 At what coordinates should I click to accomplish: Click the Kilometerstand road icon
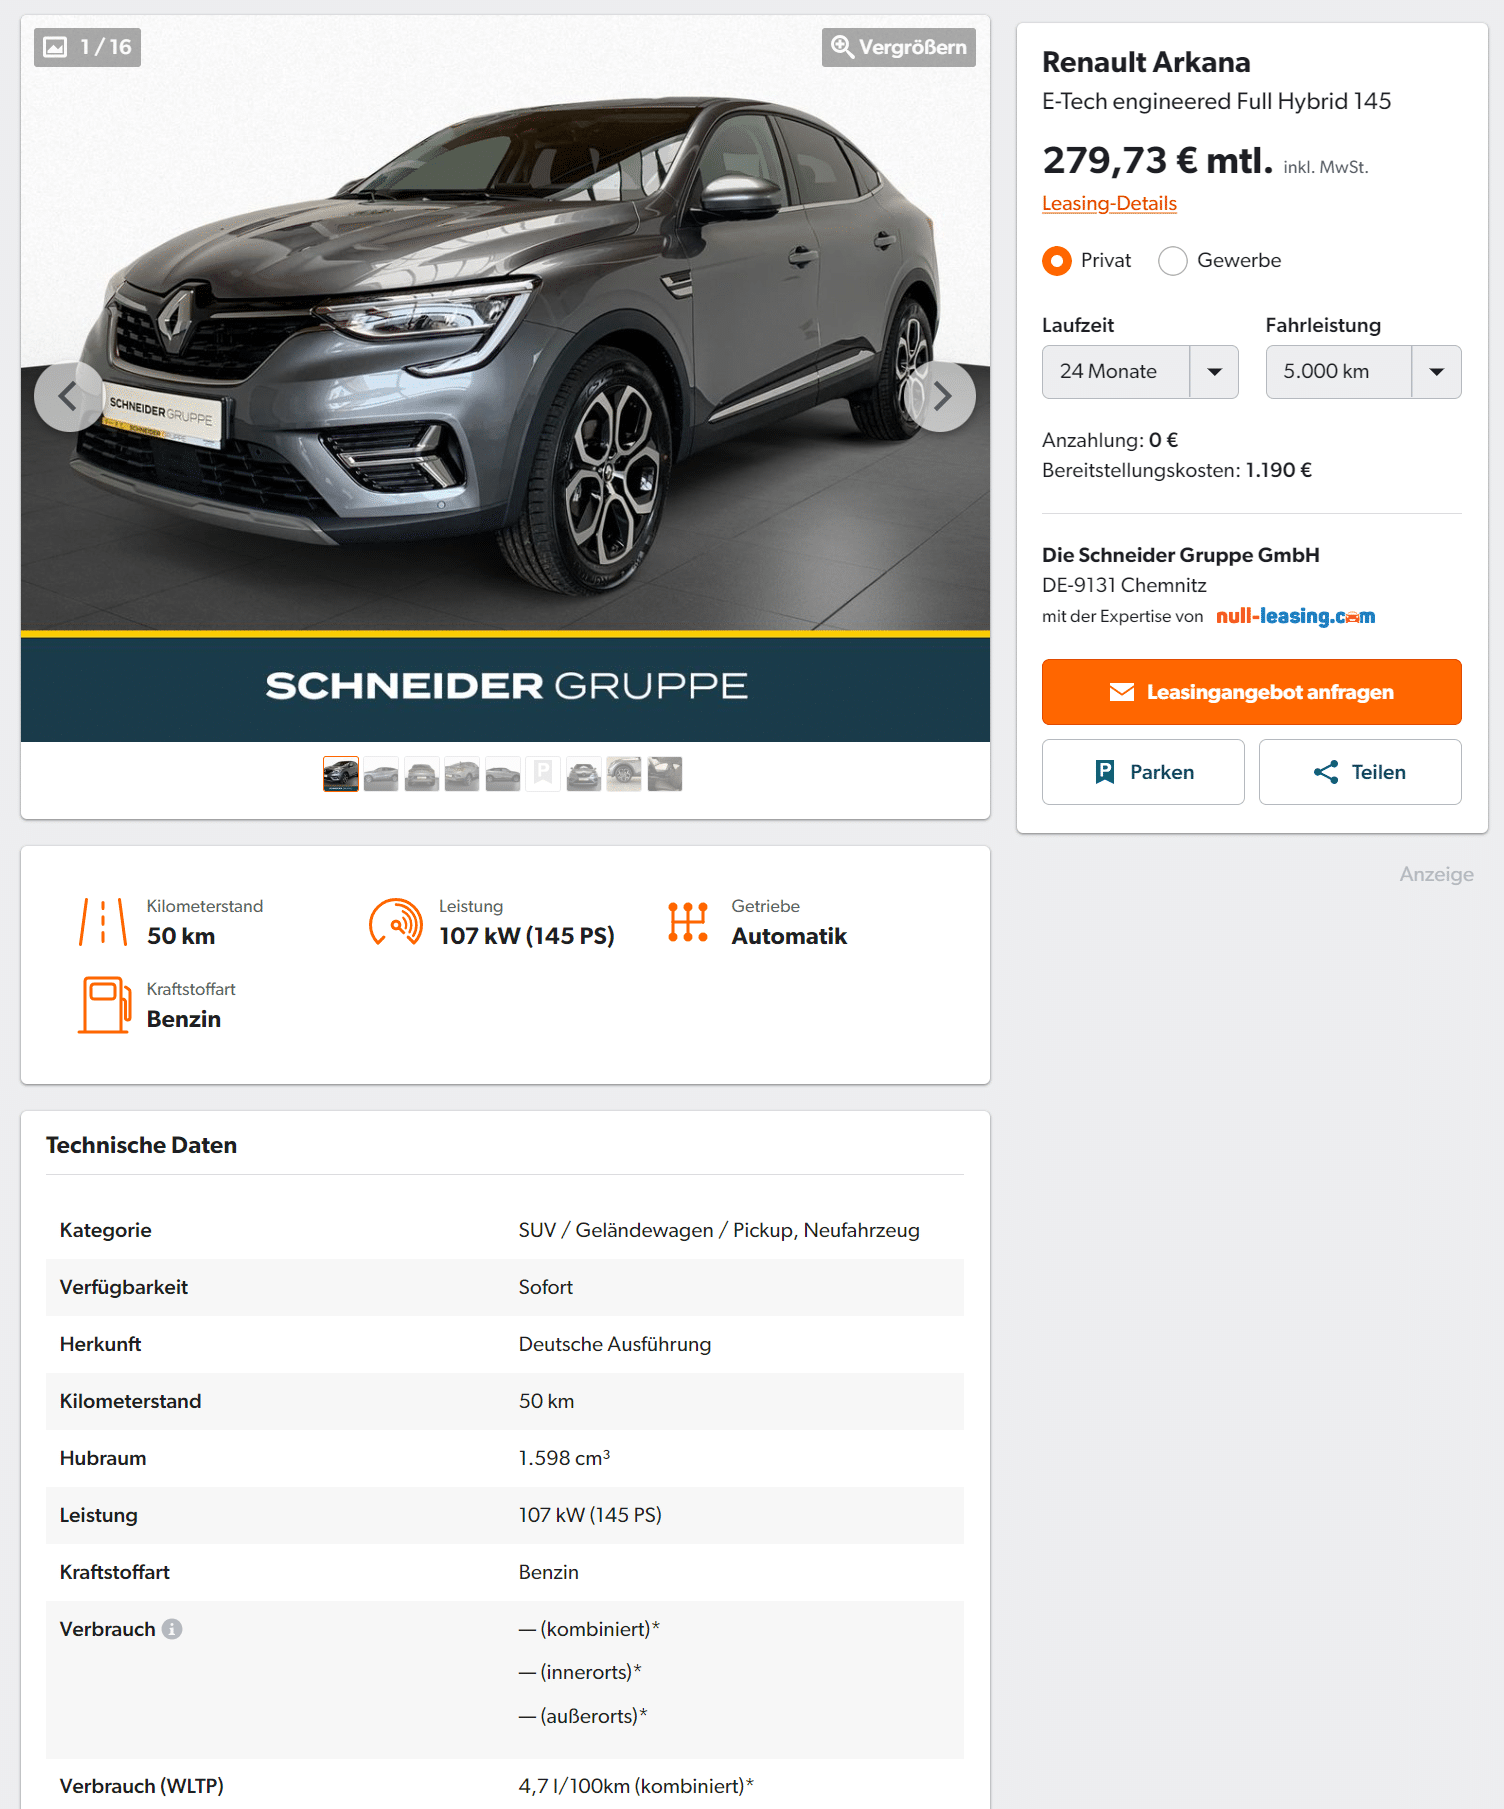click(x=103, y=922)
